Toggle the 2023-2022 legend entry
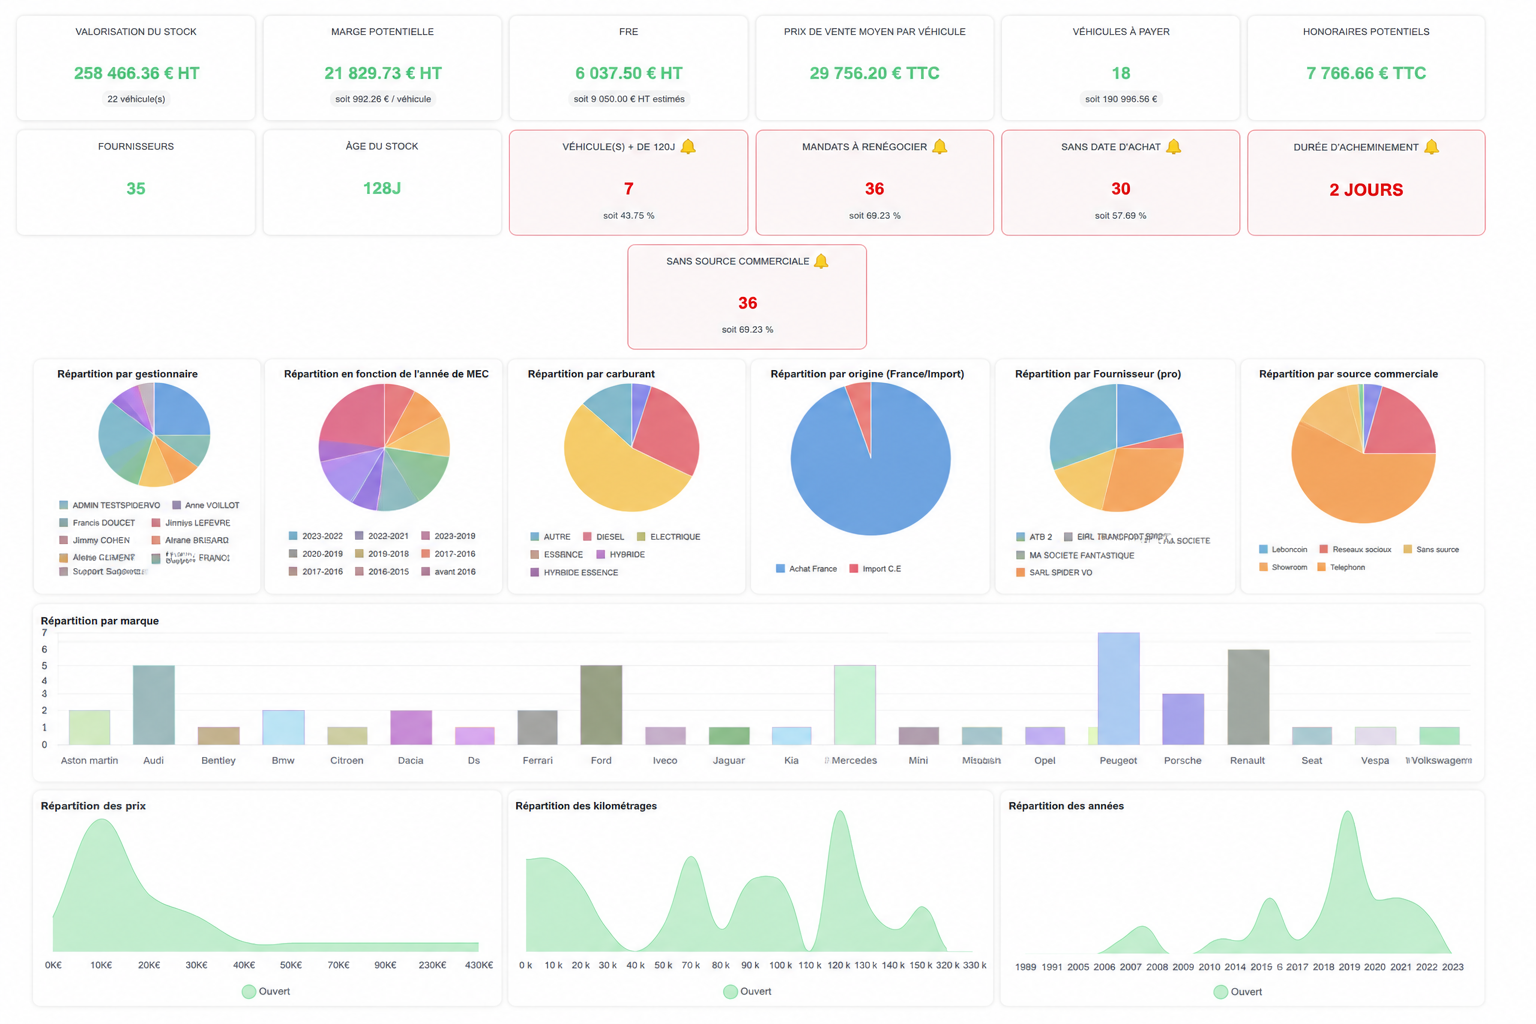 pos(316,536)
